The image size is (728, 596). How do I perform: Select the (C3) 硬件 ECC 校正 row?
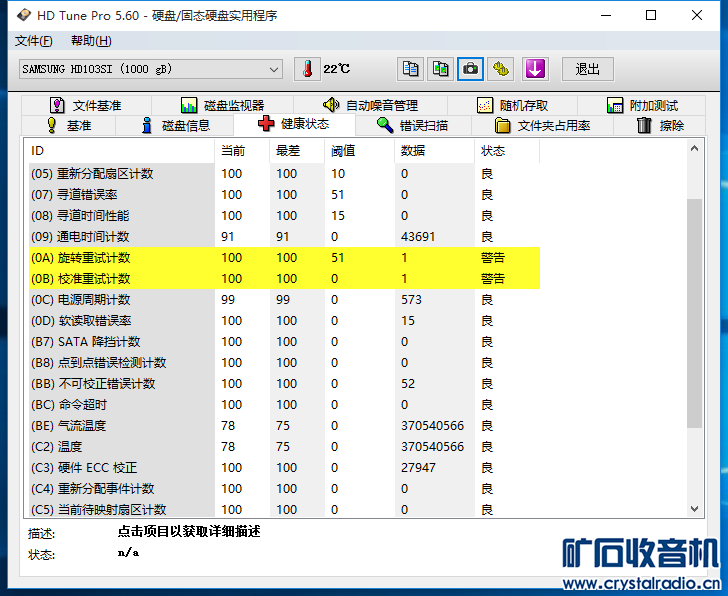284,468
